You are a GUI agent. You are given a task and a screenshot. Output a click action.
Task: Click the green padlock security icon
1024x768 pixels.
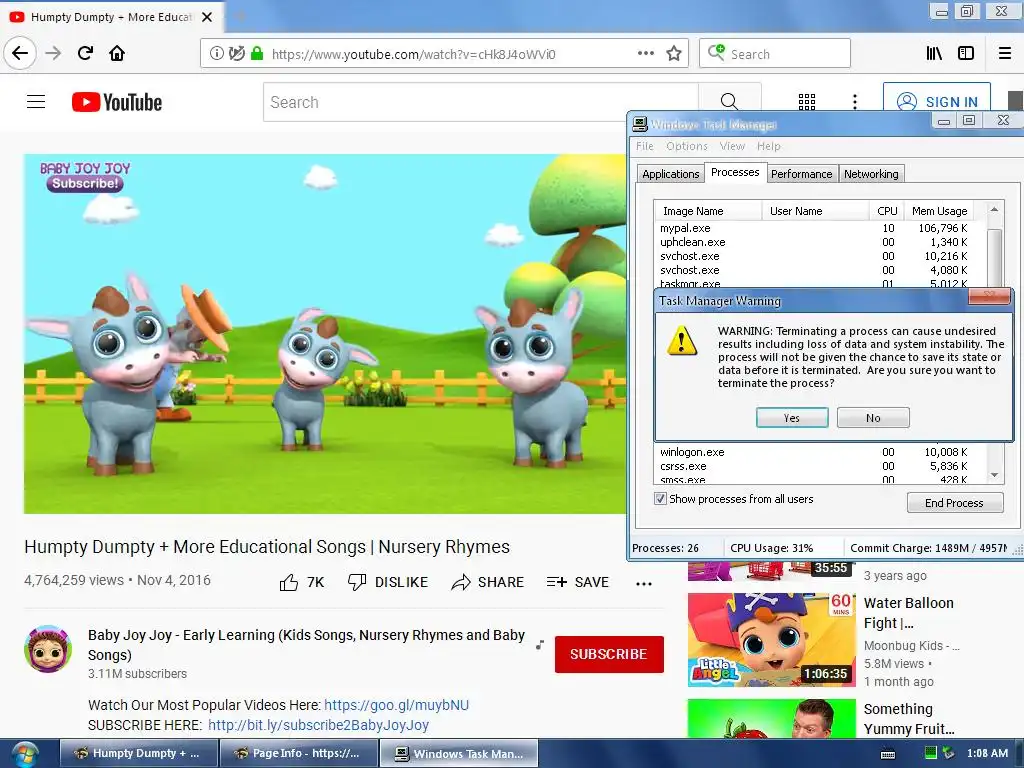click(257, 54)
